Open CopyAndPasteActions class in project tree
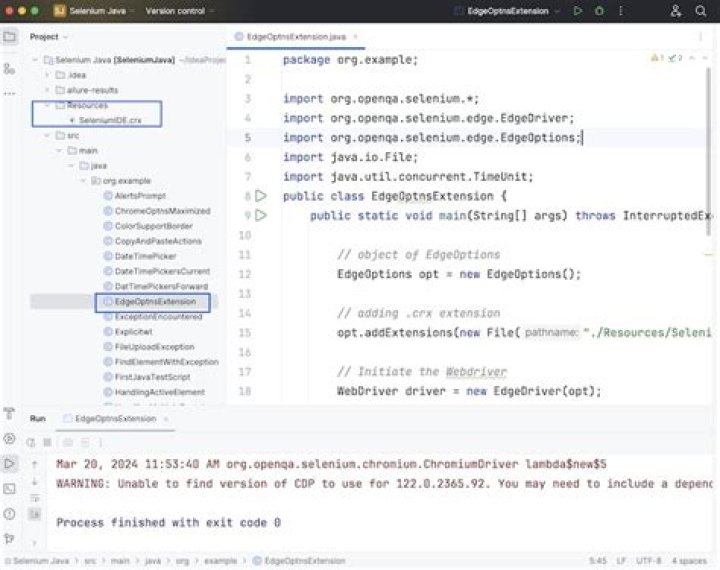The width and height of the screenshot is (720, 570). (x=158, y=241)
